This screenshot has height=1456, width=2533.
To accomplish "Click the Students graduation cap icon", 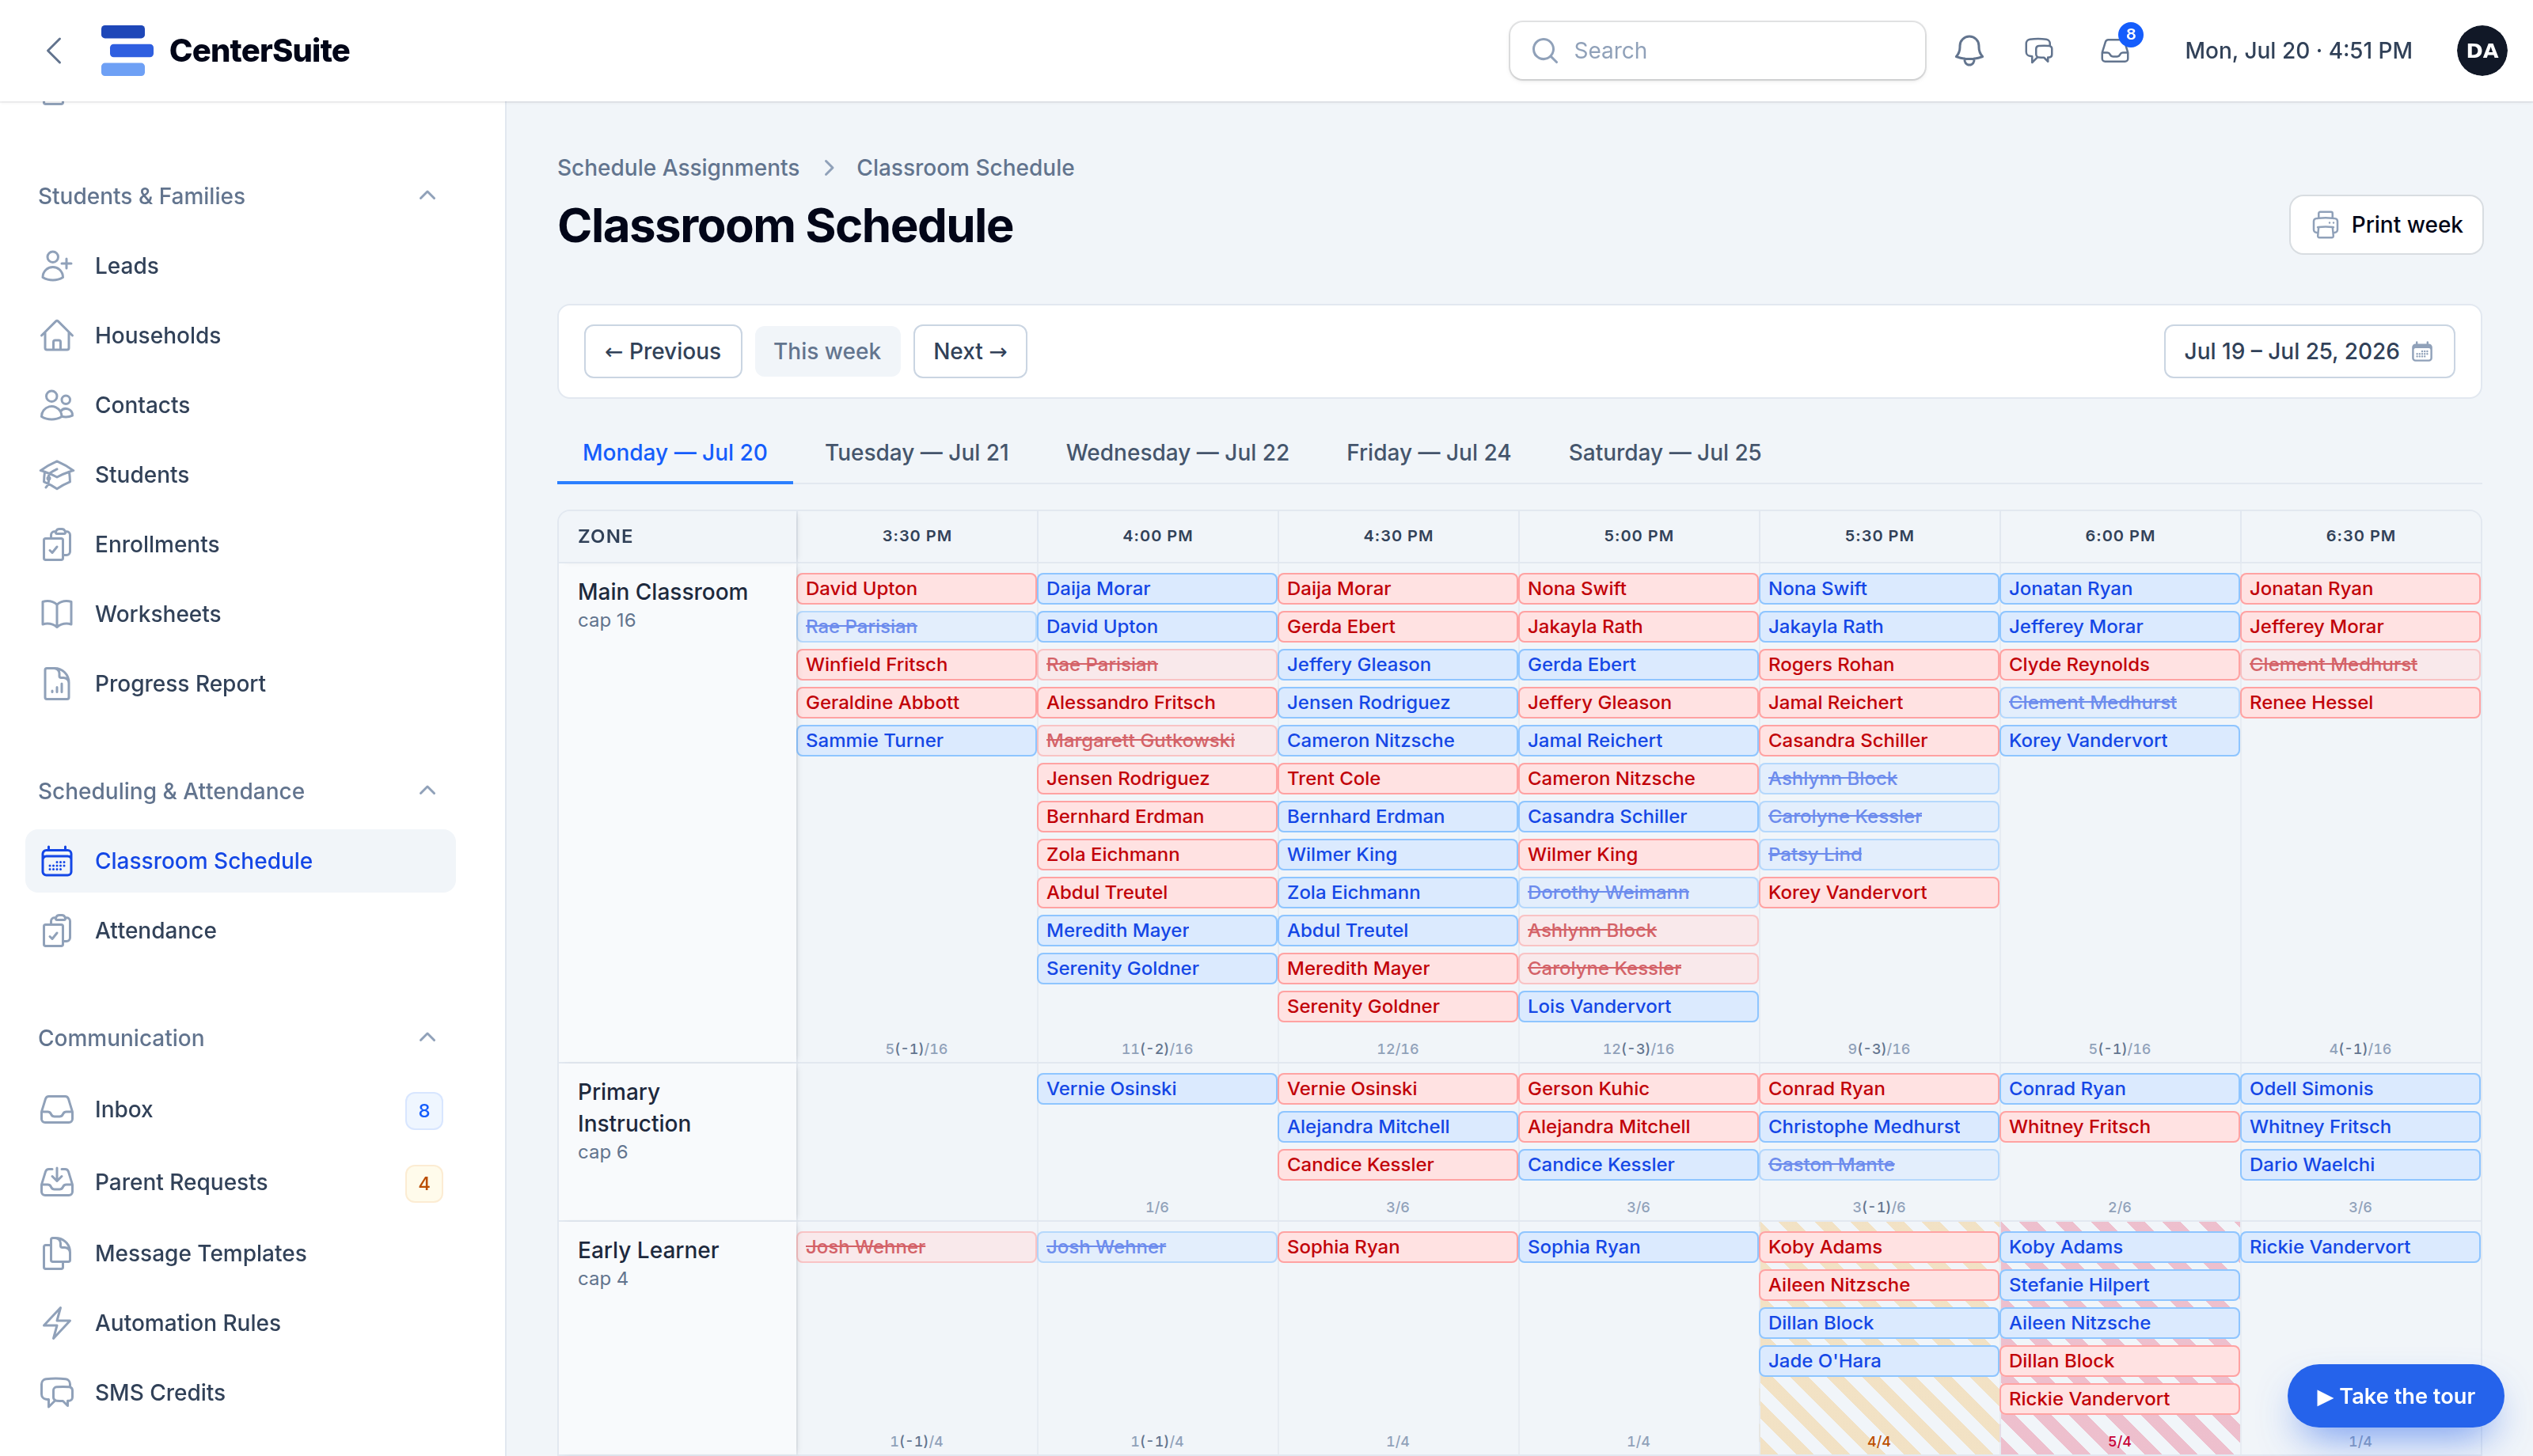I will pyautogui.click(x=57, y=475).
